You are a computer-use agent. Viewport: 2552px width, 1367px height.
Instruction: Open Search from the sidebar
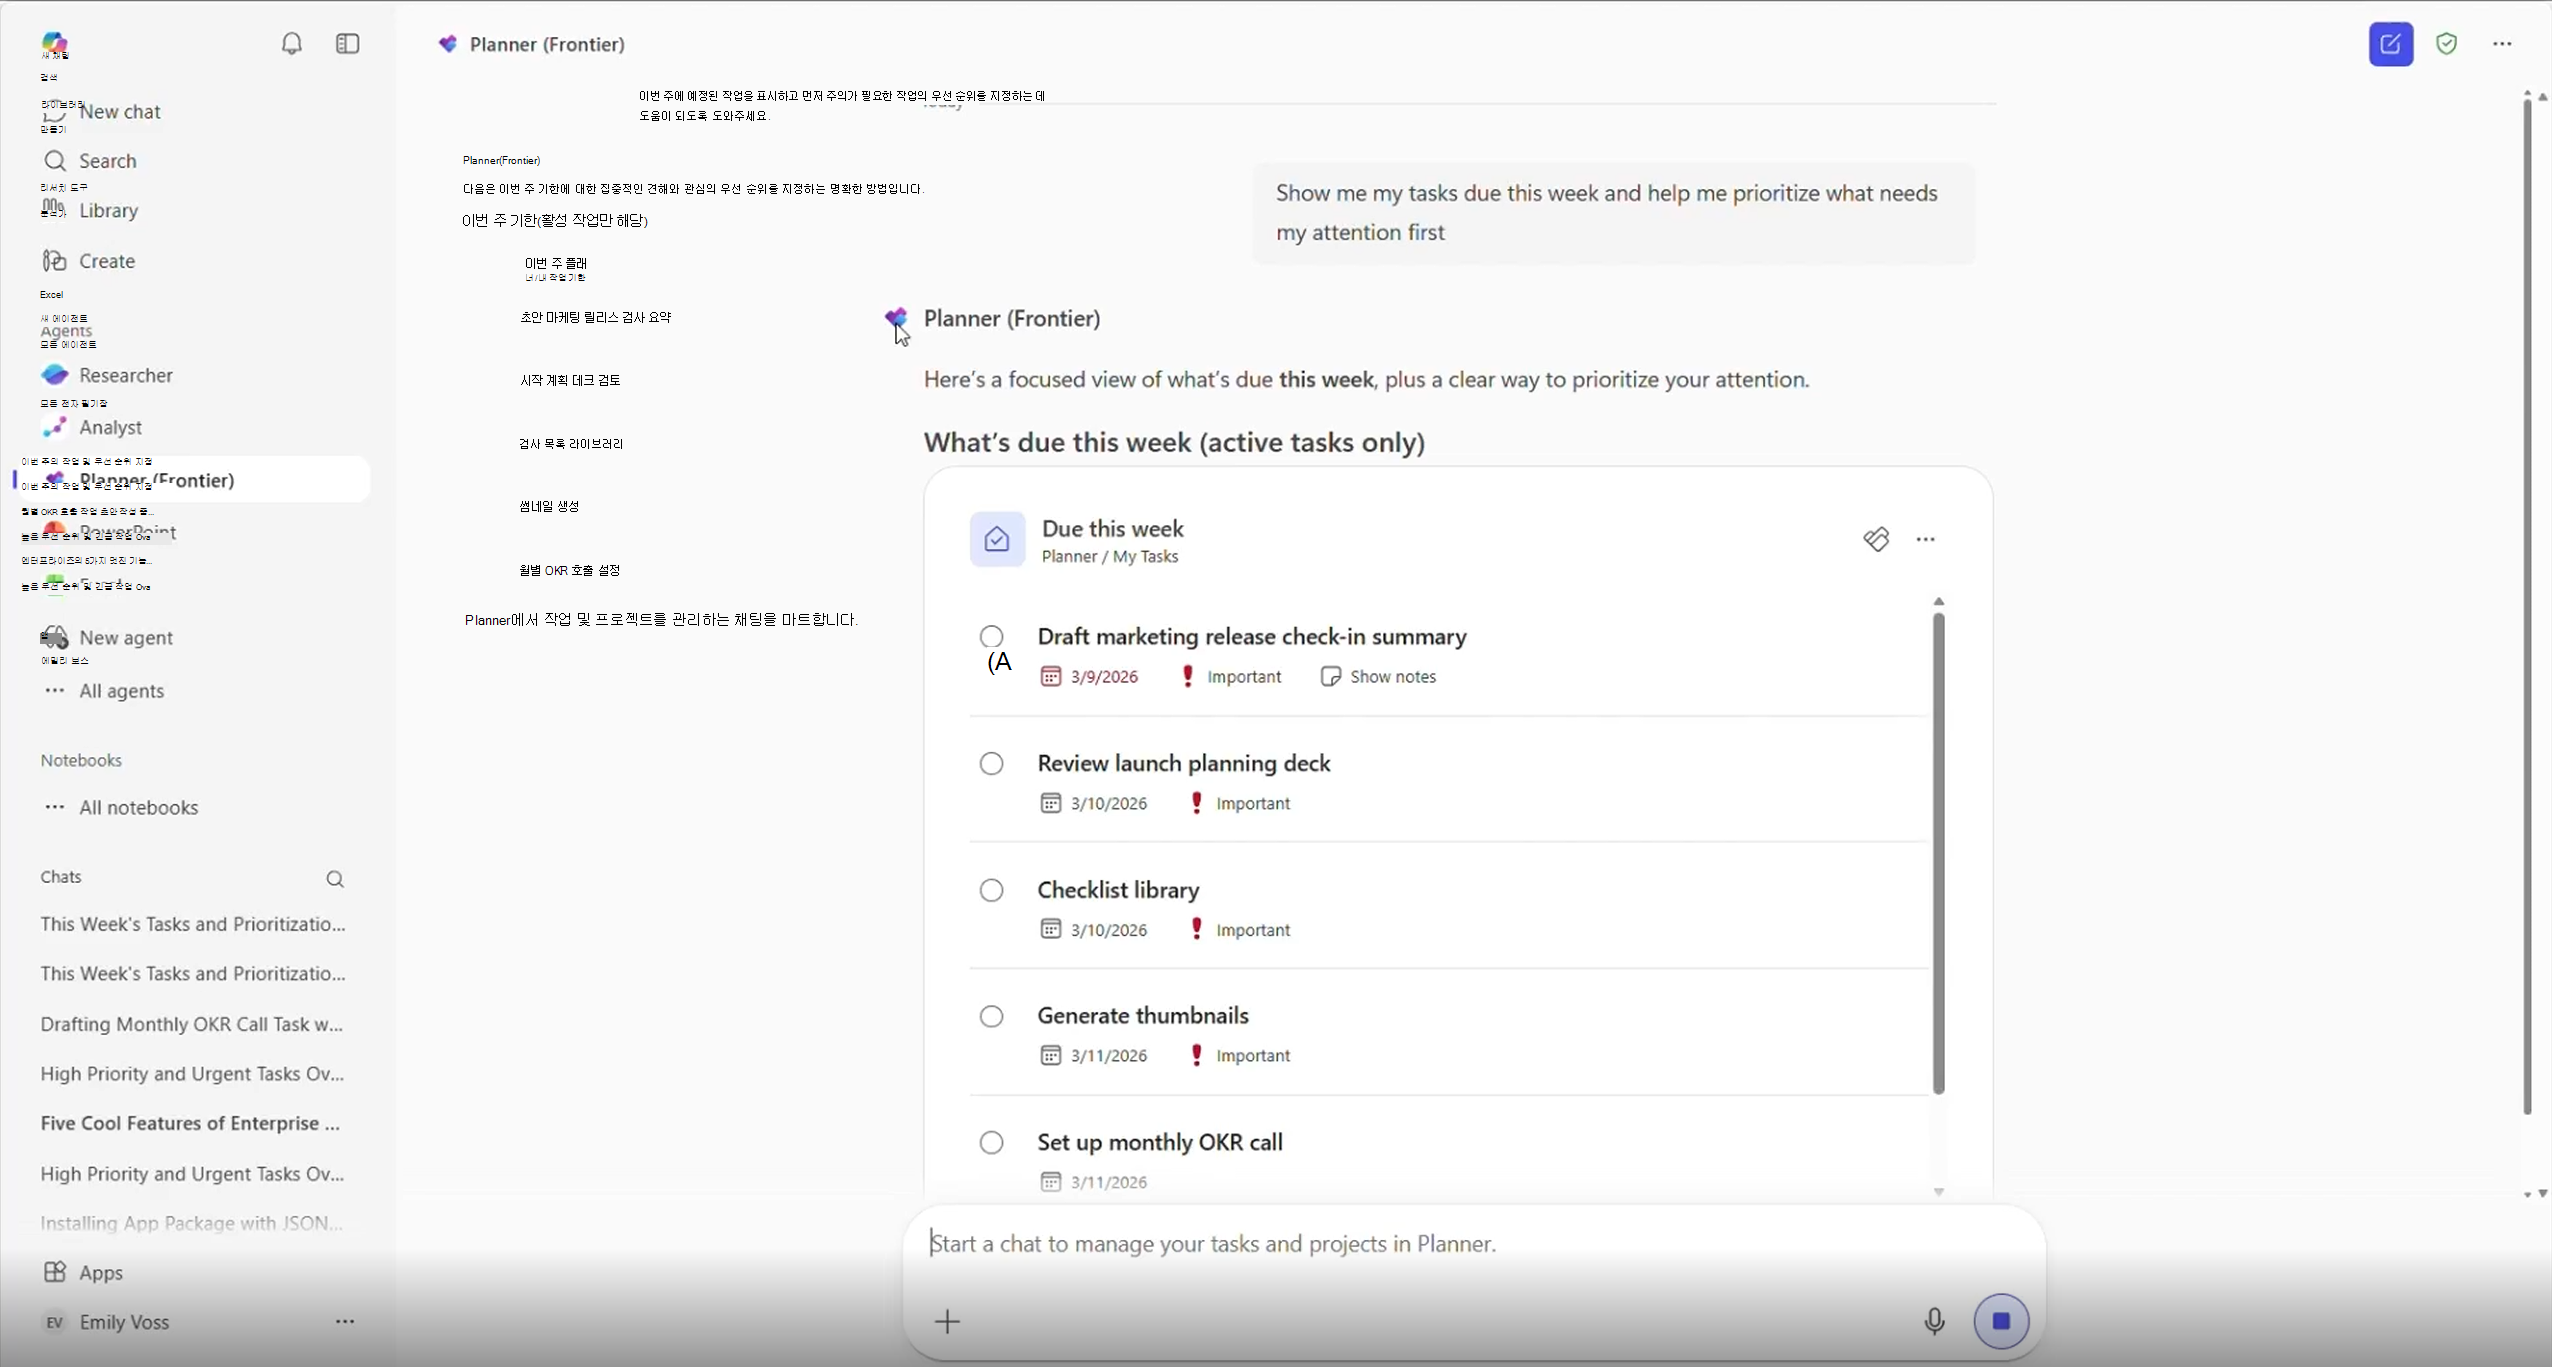89,161
